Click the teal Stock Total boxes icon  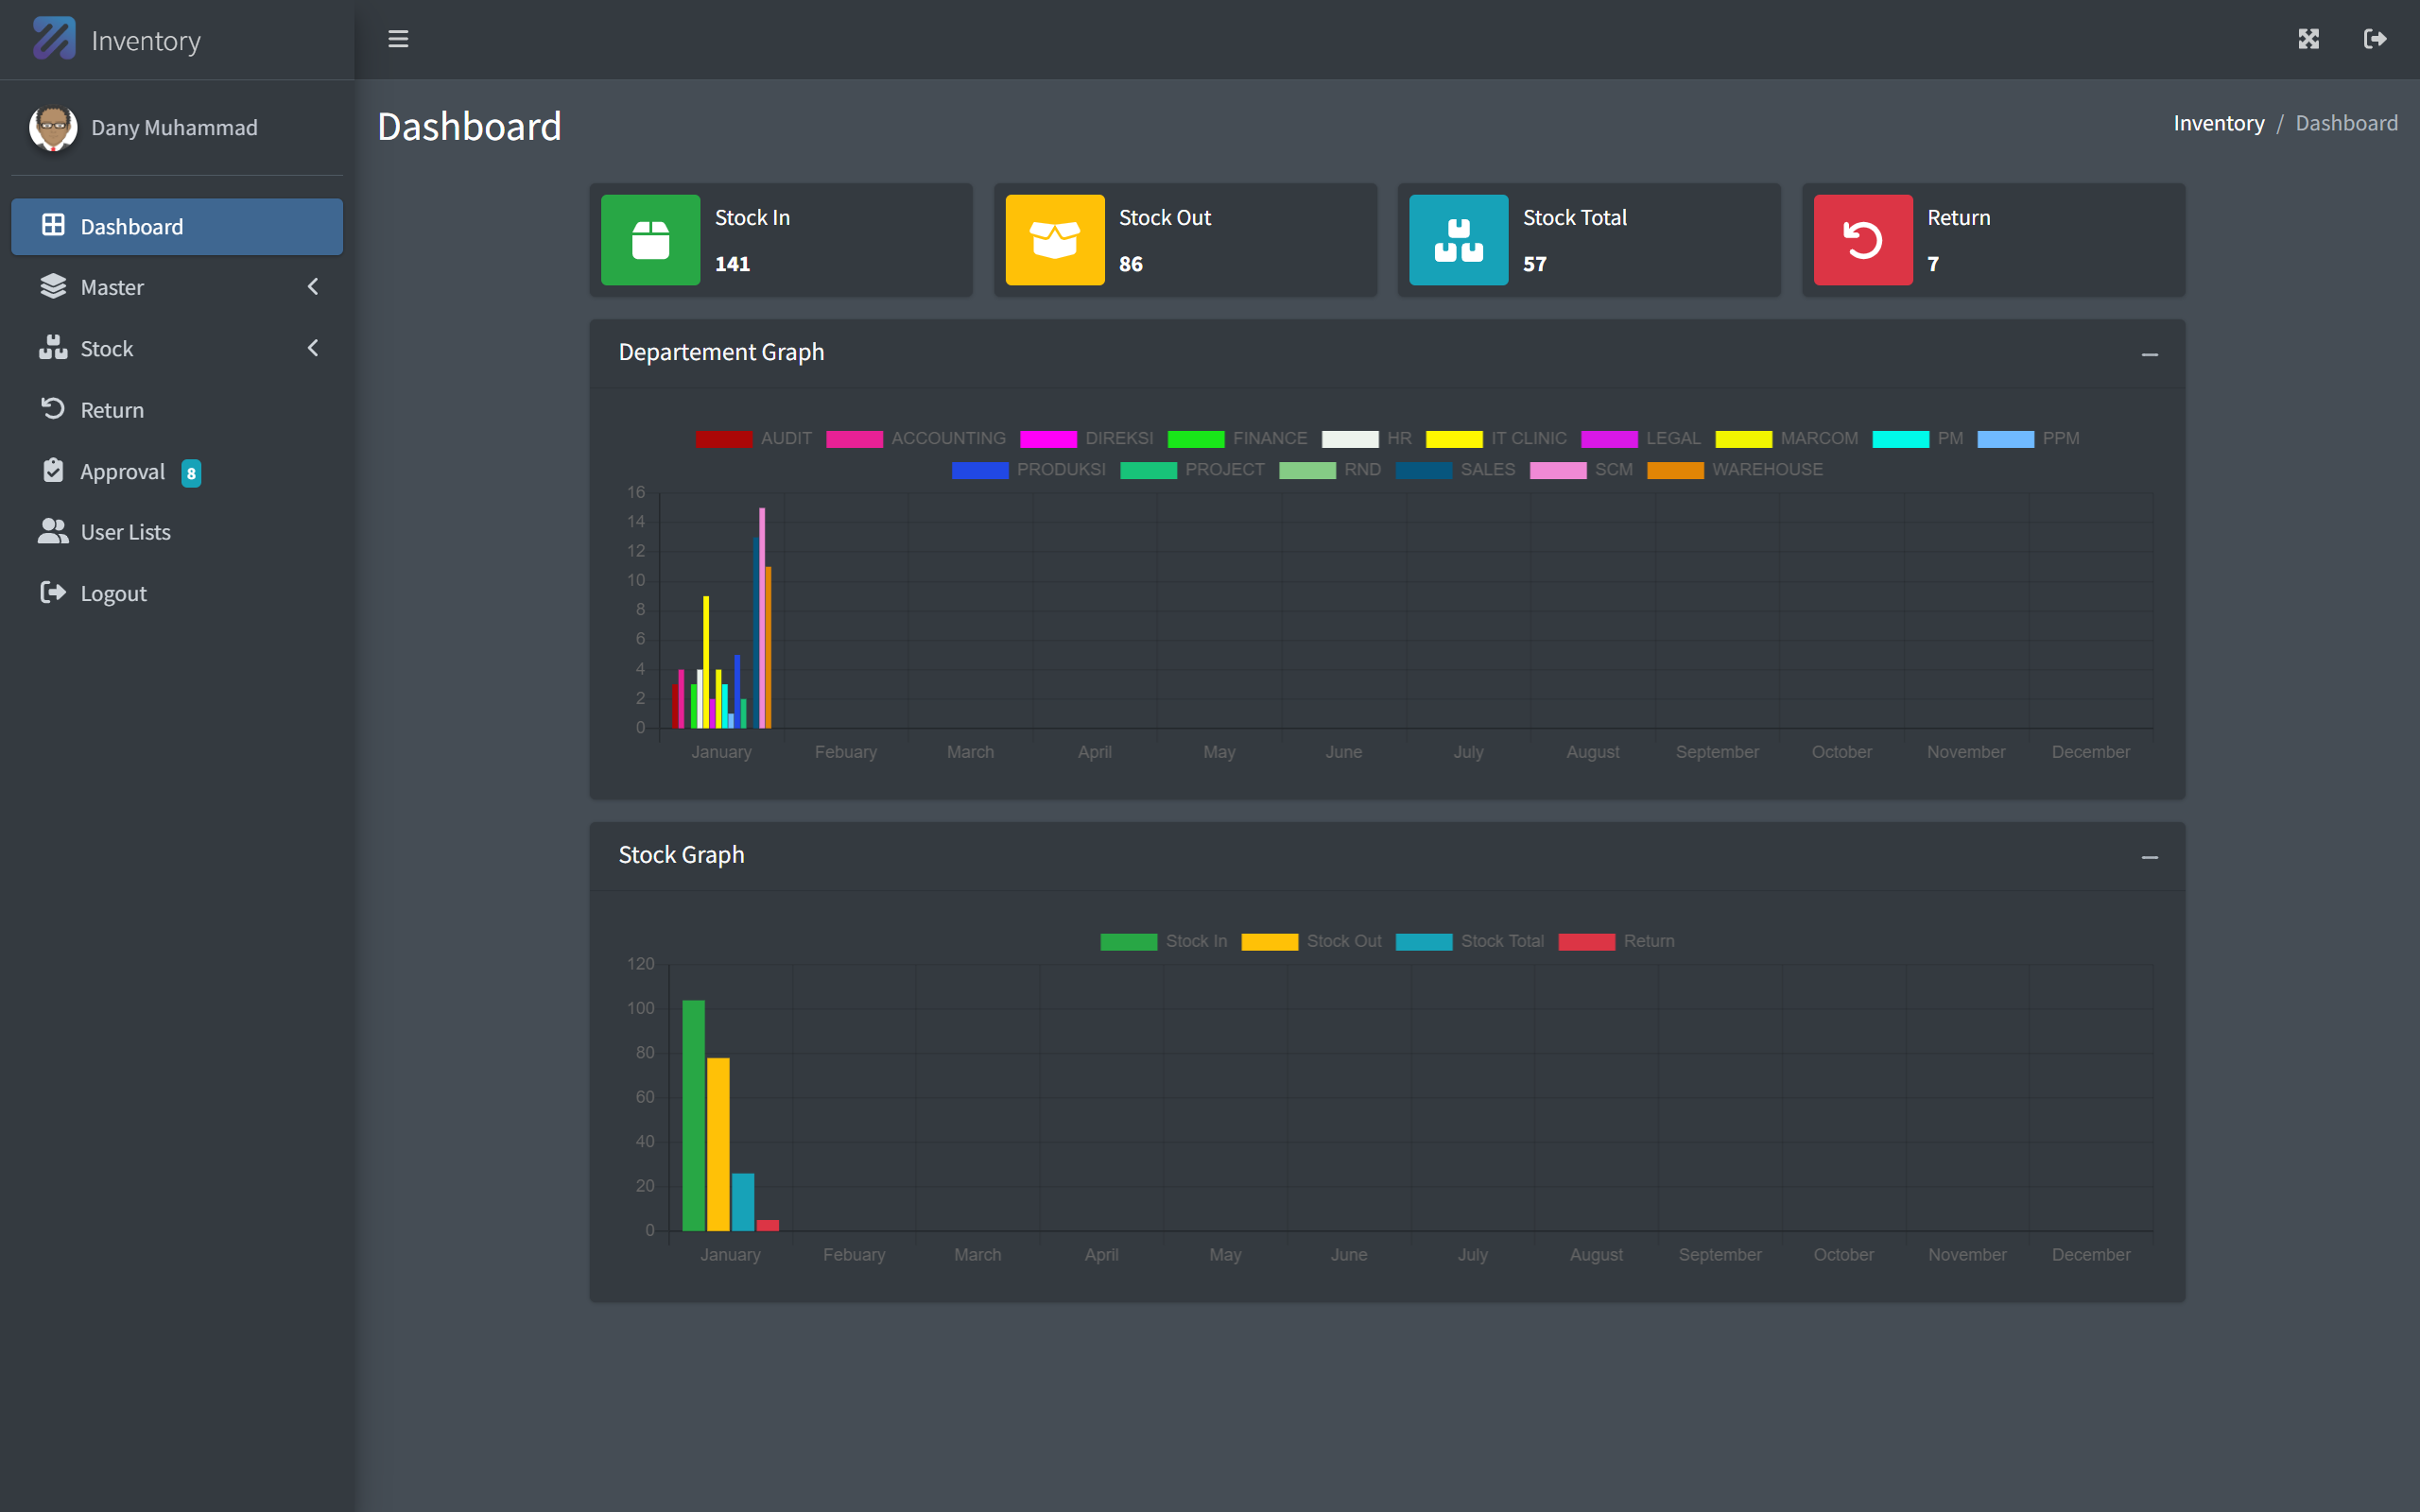pos(1458,240)
